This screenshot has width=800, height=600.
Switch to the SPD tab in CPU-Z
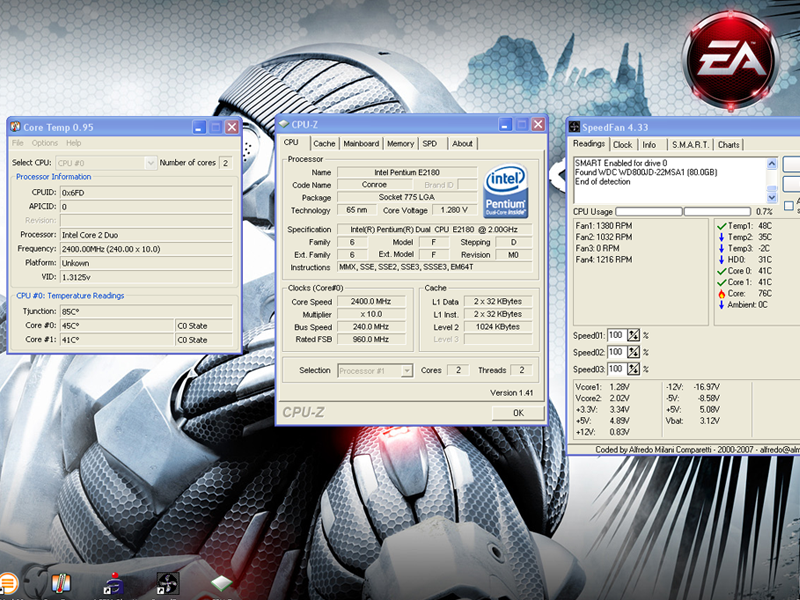430,144
